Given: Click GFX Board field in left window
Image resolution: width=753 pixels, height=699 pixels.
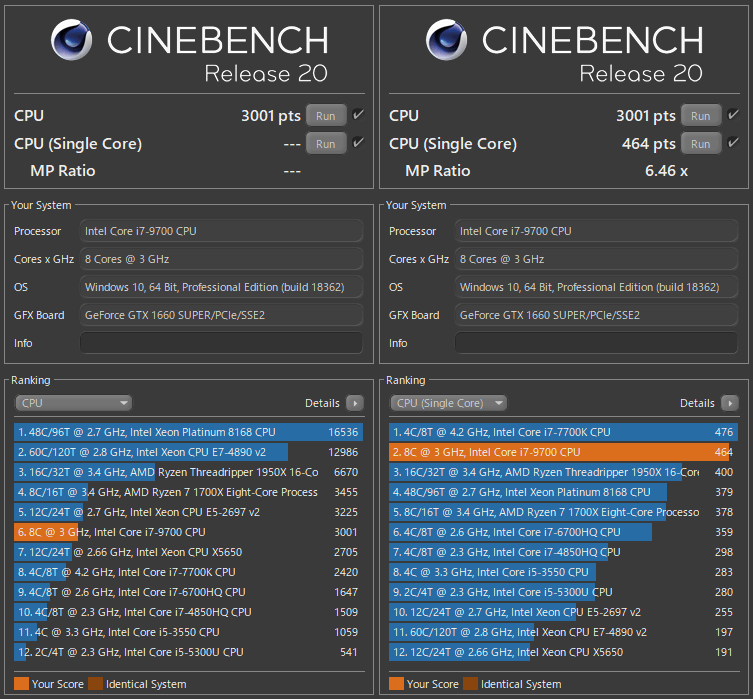Looking at the screenshot, I should [x=221, y=315].
